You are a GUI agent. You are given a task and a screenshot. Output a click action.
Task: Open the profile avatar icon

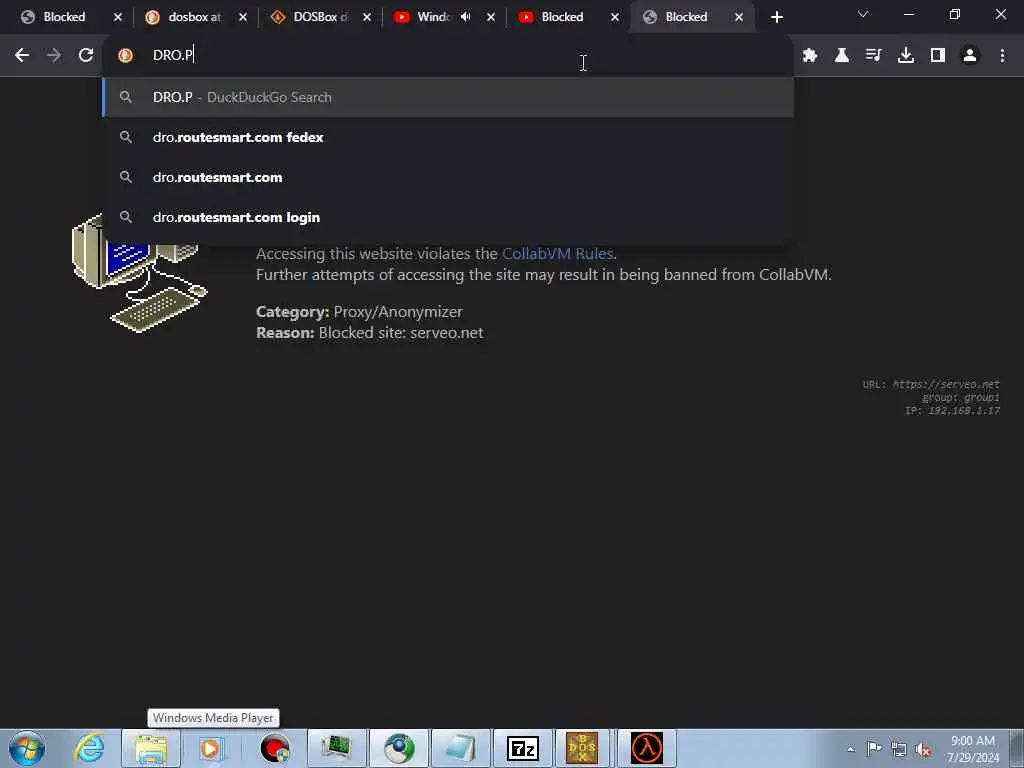[970, 56]
